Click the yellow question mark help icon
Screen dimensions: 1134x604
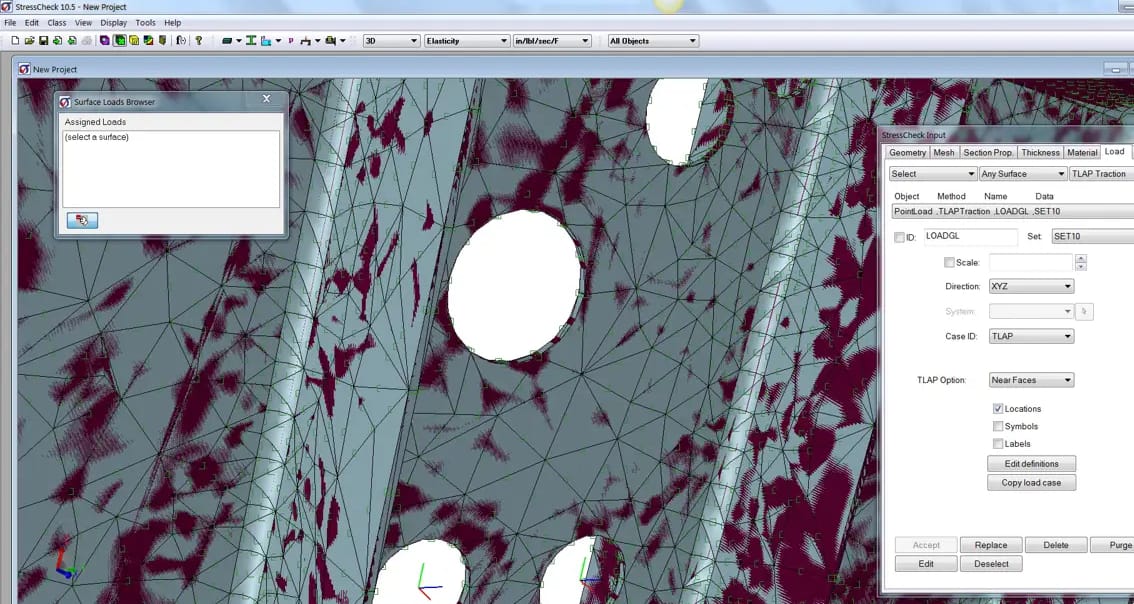(199, 41)
